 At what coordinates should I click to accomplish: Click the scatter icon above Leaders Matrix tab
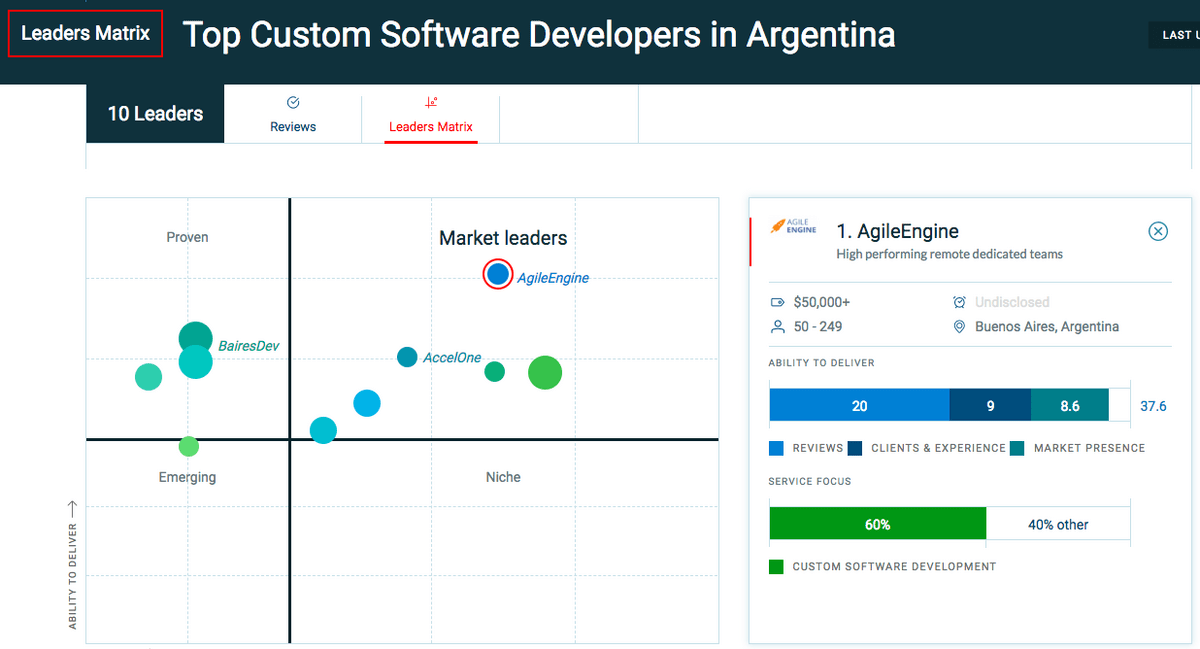431,102
